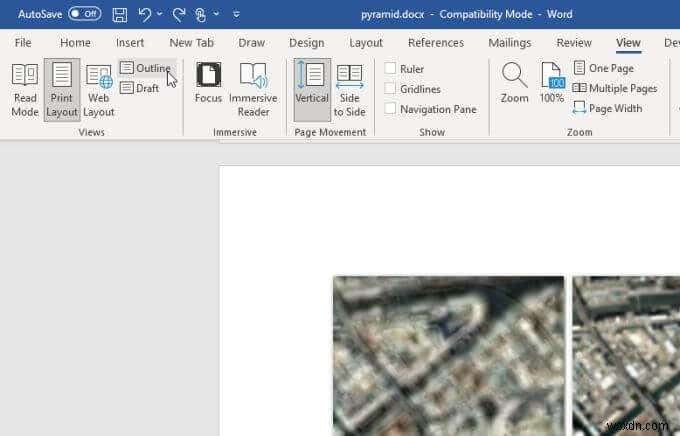Choose One Page zoom
Image resolution: width=680 pixels, height=436 pixels.
pyautogui.click(x=604, y=68)
